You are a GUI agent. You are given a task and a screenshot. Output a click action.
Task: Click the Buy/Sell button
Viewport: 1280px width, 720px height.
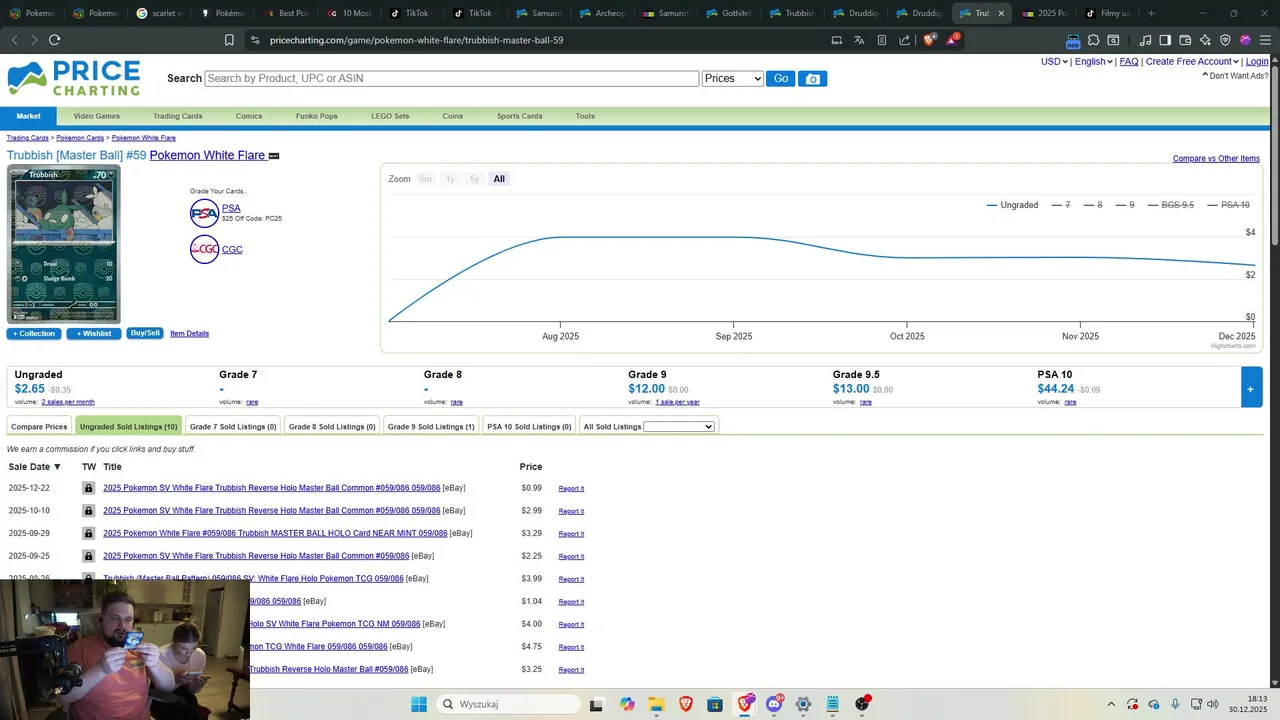coord(145,333)
